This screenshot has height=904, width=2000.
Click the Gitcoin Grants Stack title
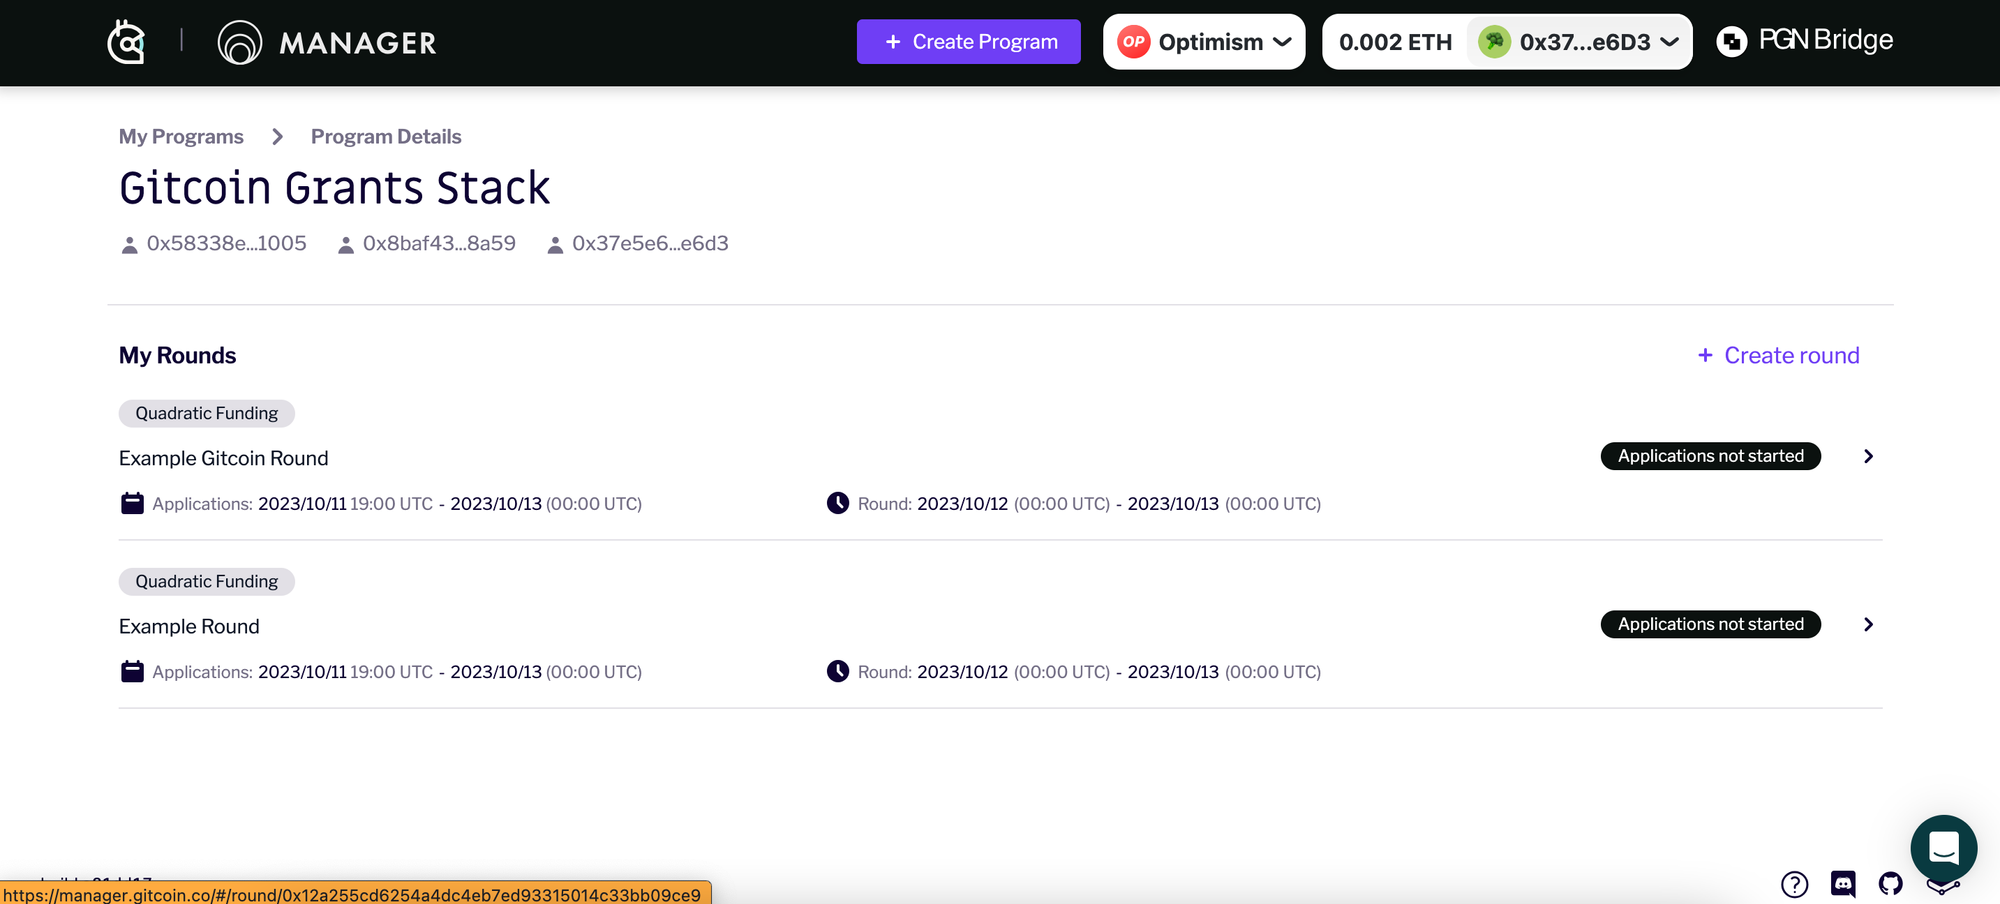tap(334, 188)
